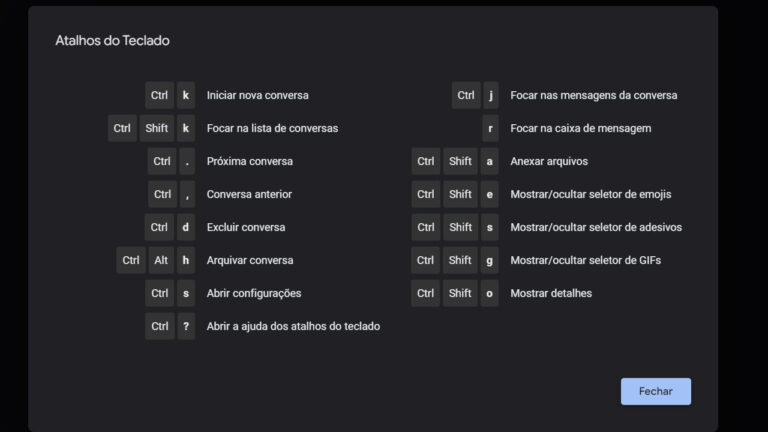Click the 'o' key badge for Mostrar detalhes
Screen dimensions: 768x432
coord(489,293)
